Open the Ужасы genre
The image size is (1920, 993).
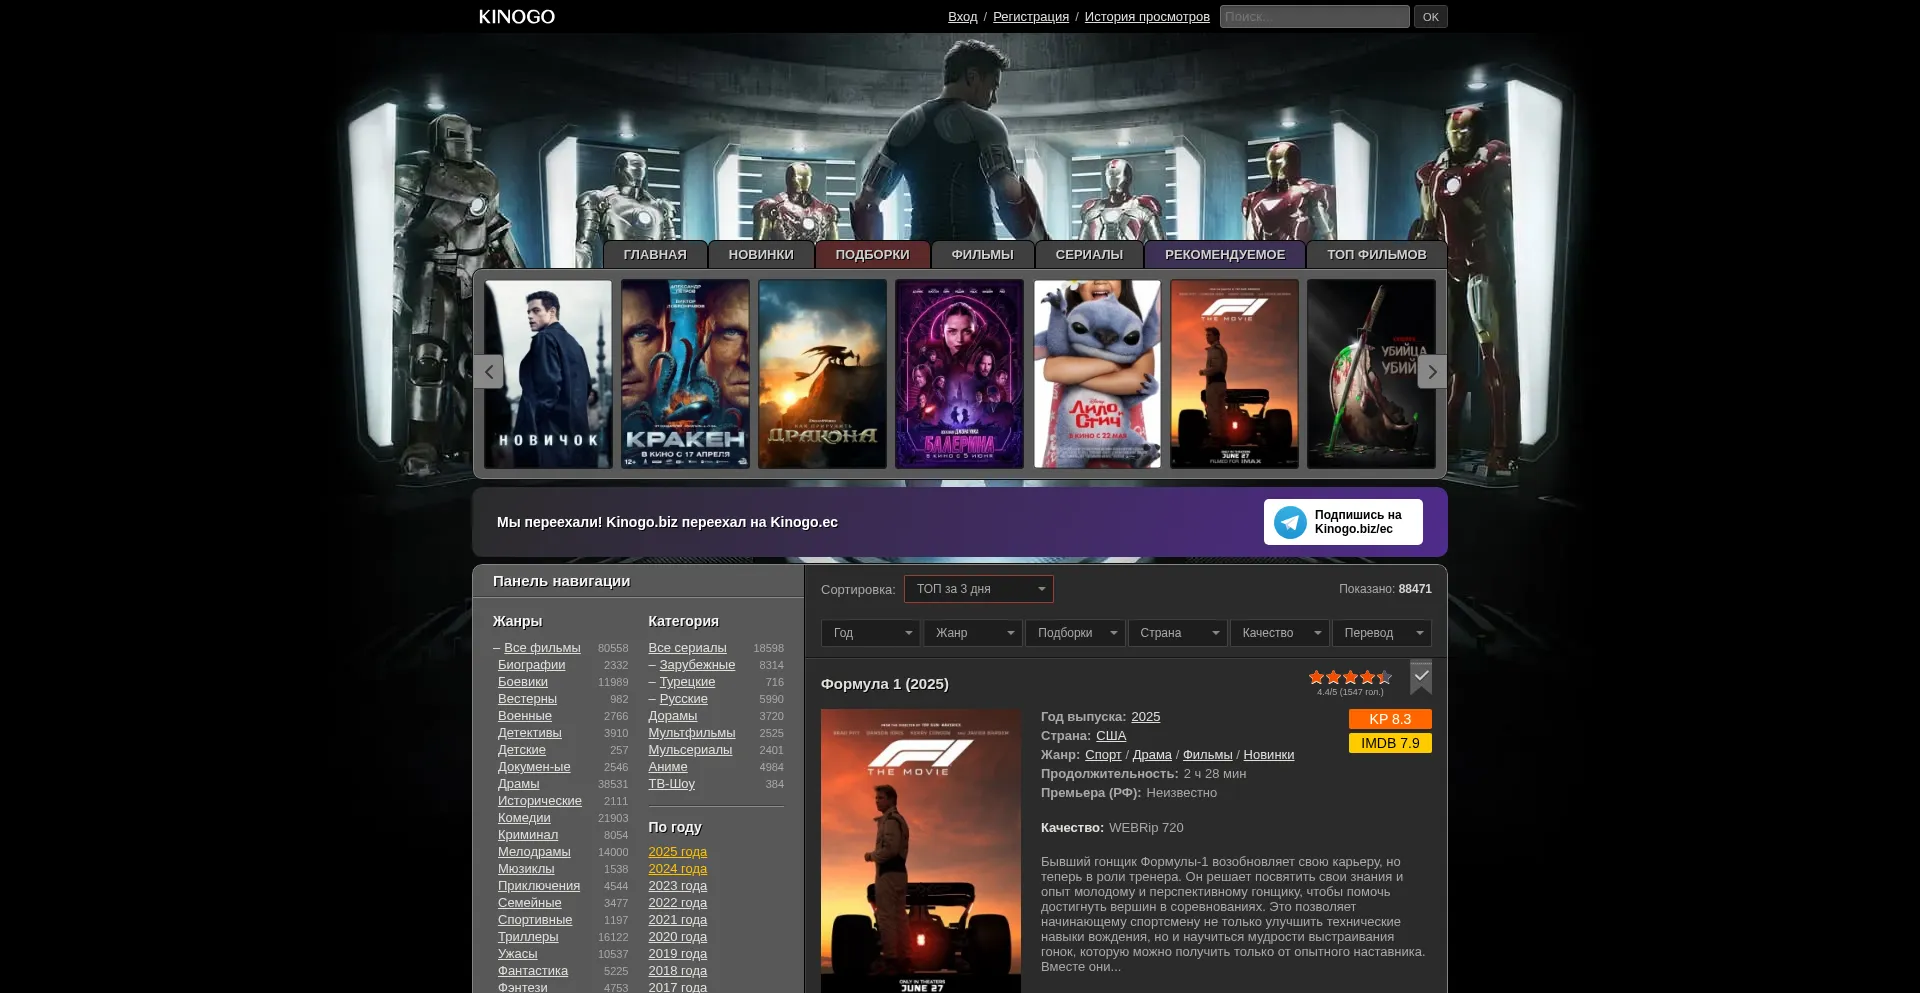(x=517, y=954)
